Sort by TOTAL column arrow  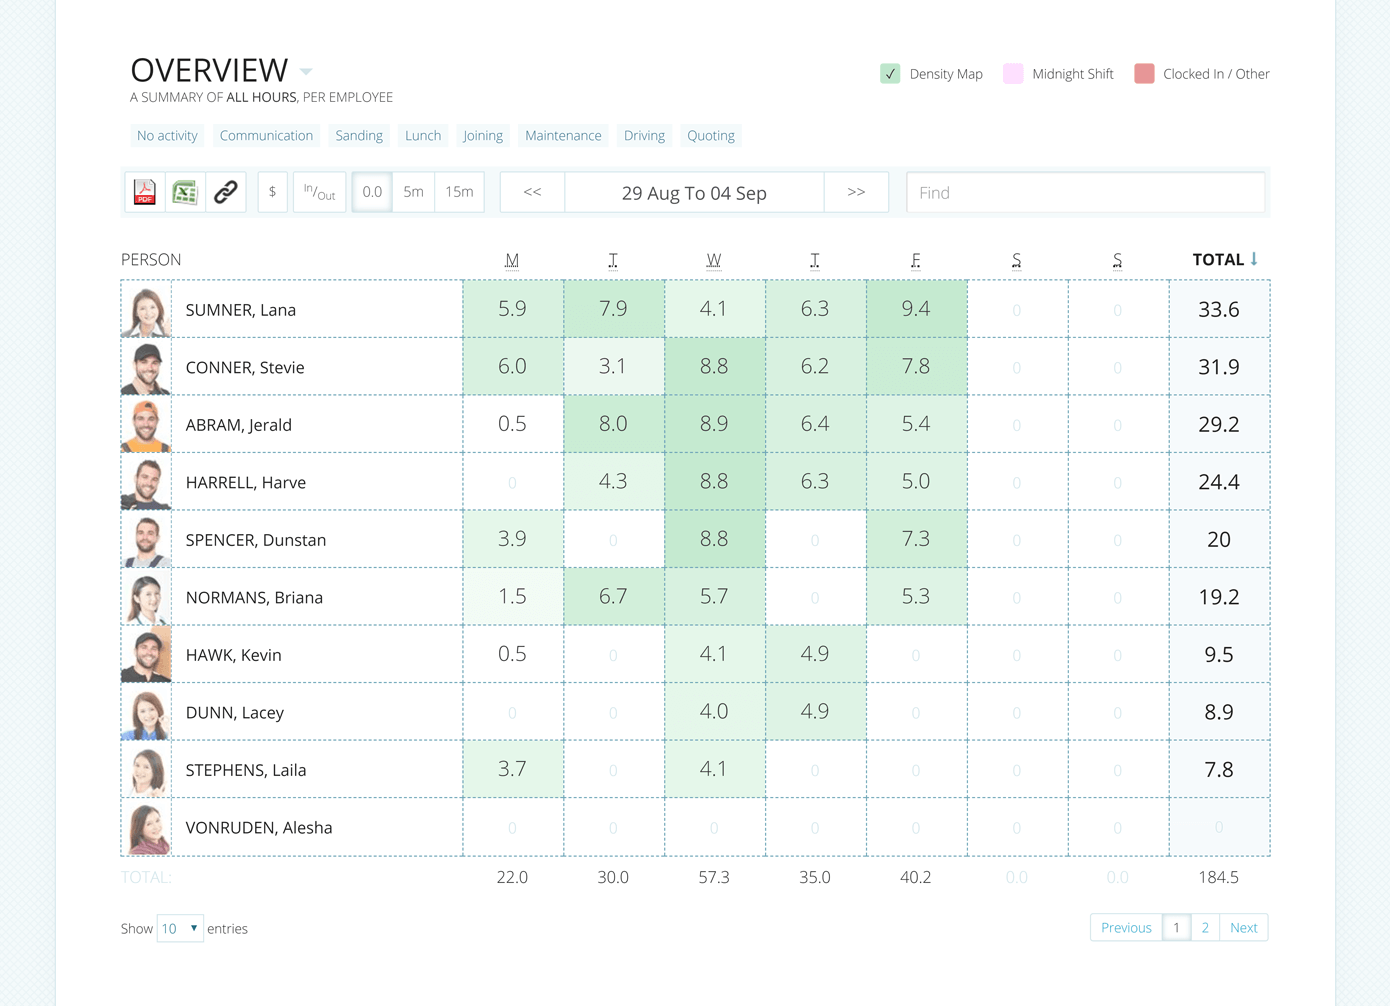1254,259
